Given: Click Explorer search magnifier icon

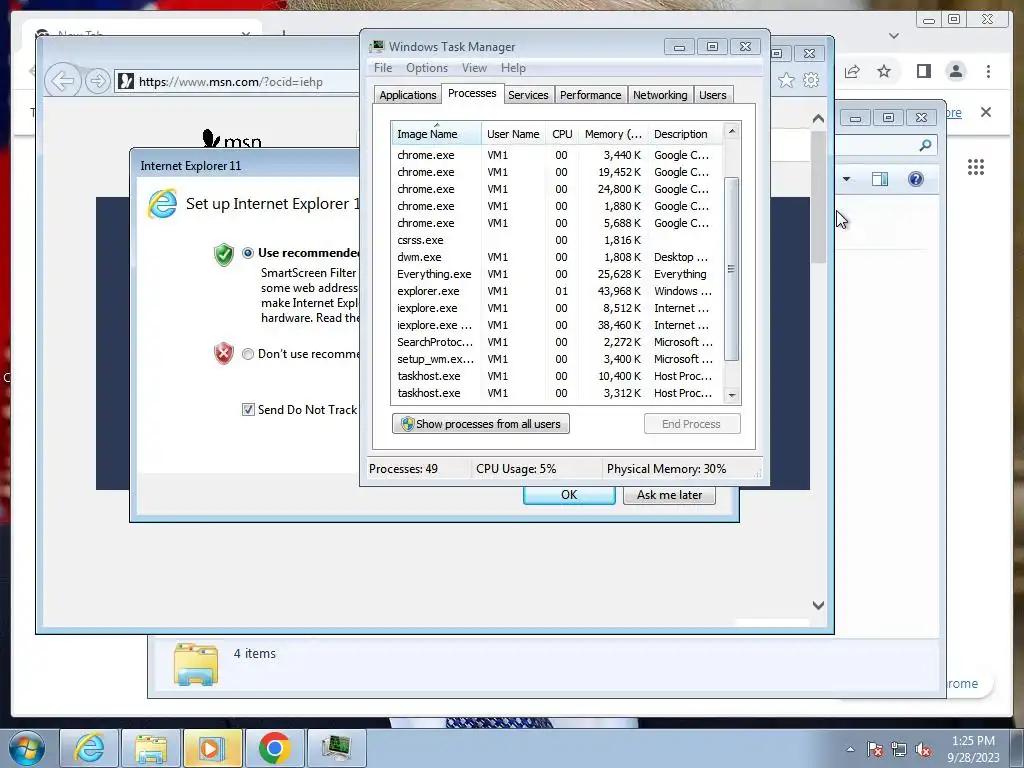Looking at the screenshot, I should pyautogui.click(x=925, y=145).
